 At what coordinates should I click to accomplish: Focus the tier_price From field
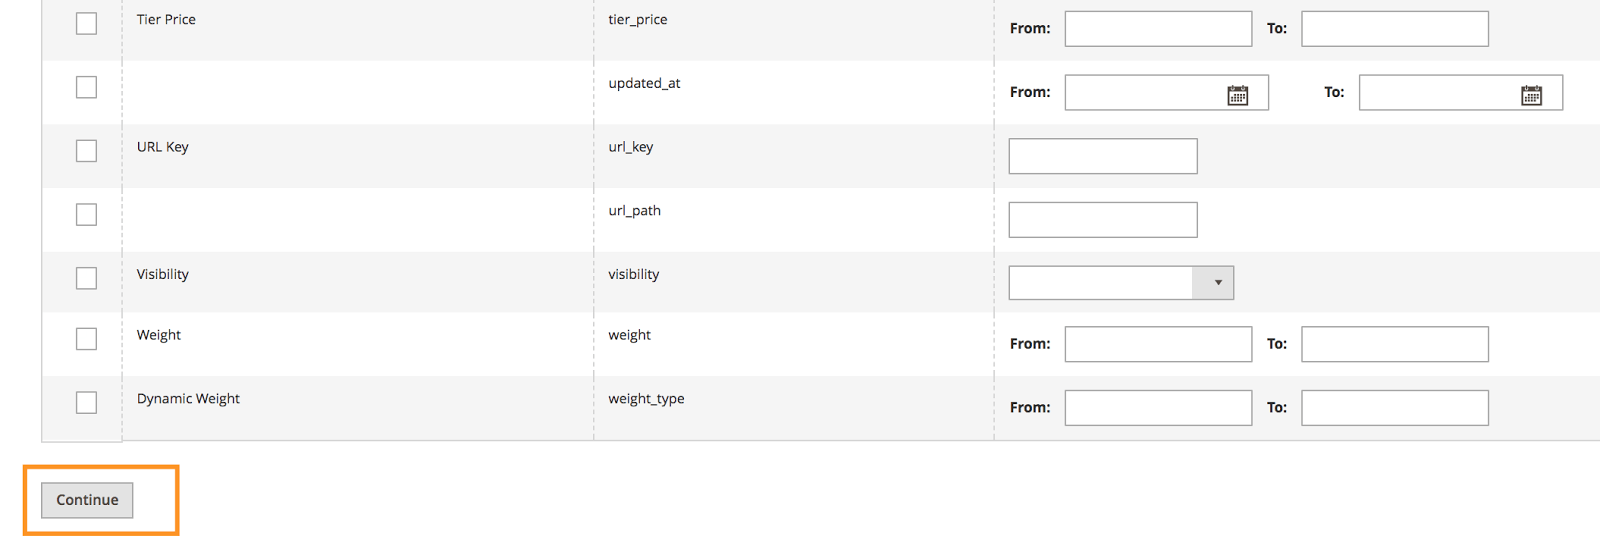(1158, 29)
